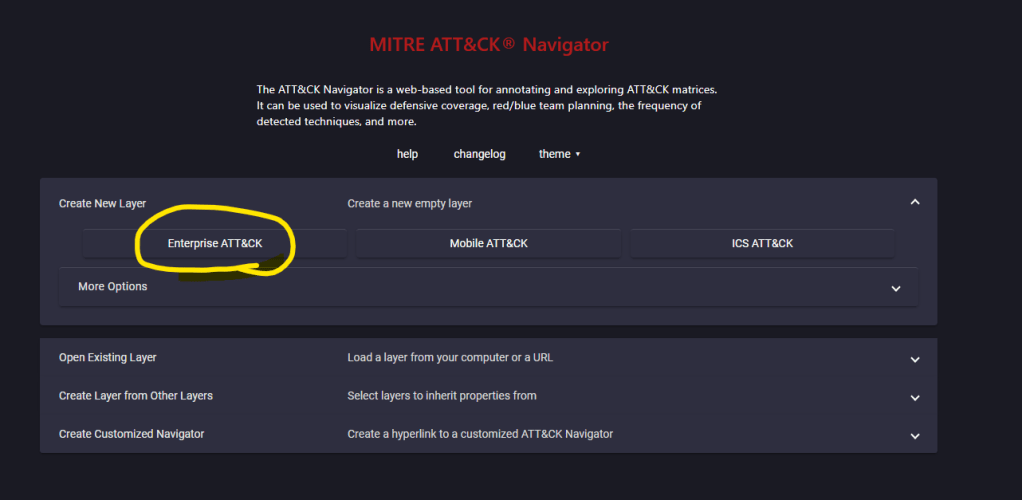1022x500 pixels.
Task: Expand the More Options section label
Action: pyautogui.click(x=112, y=286)
